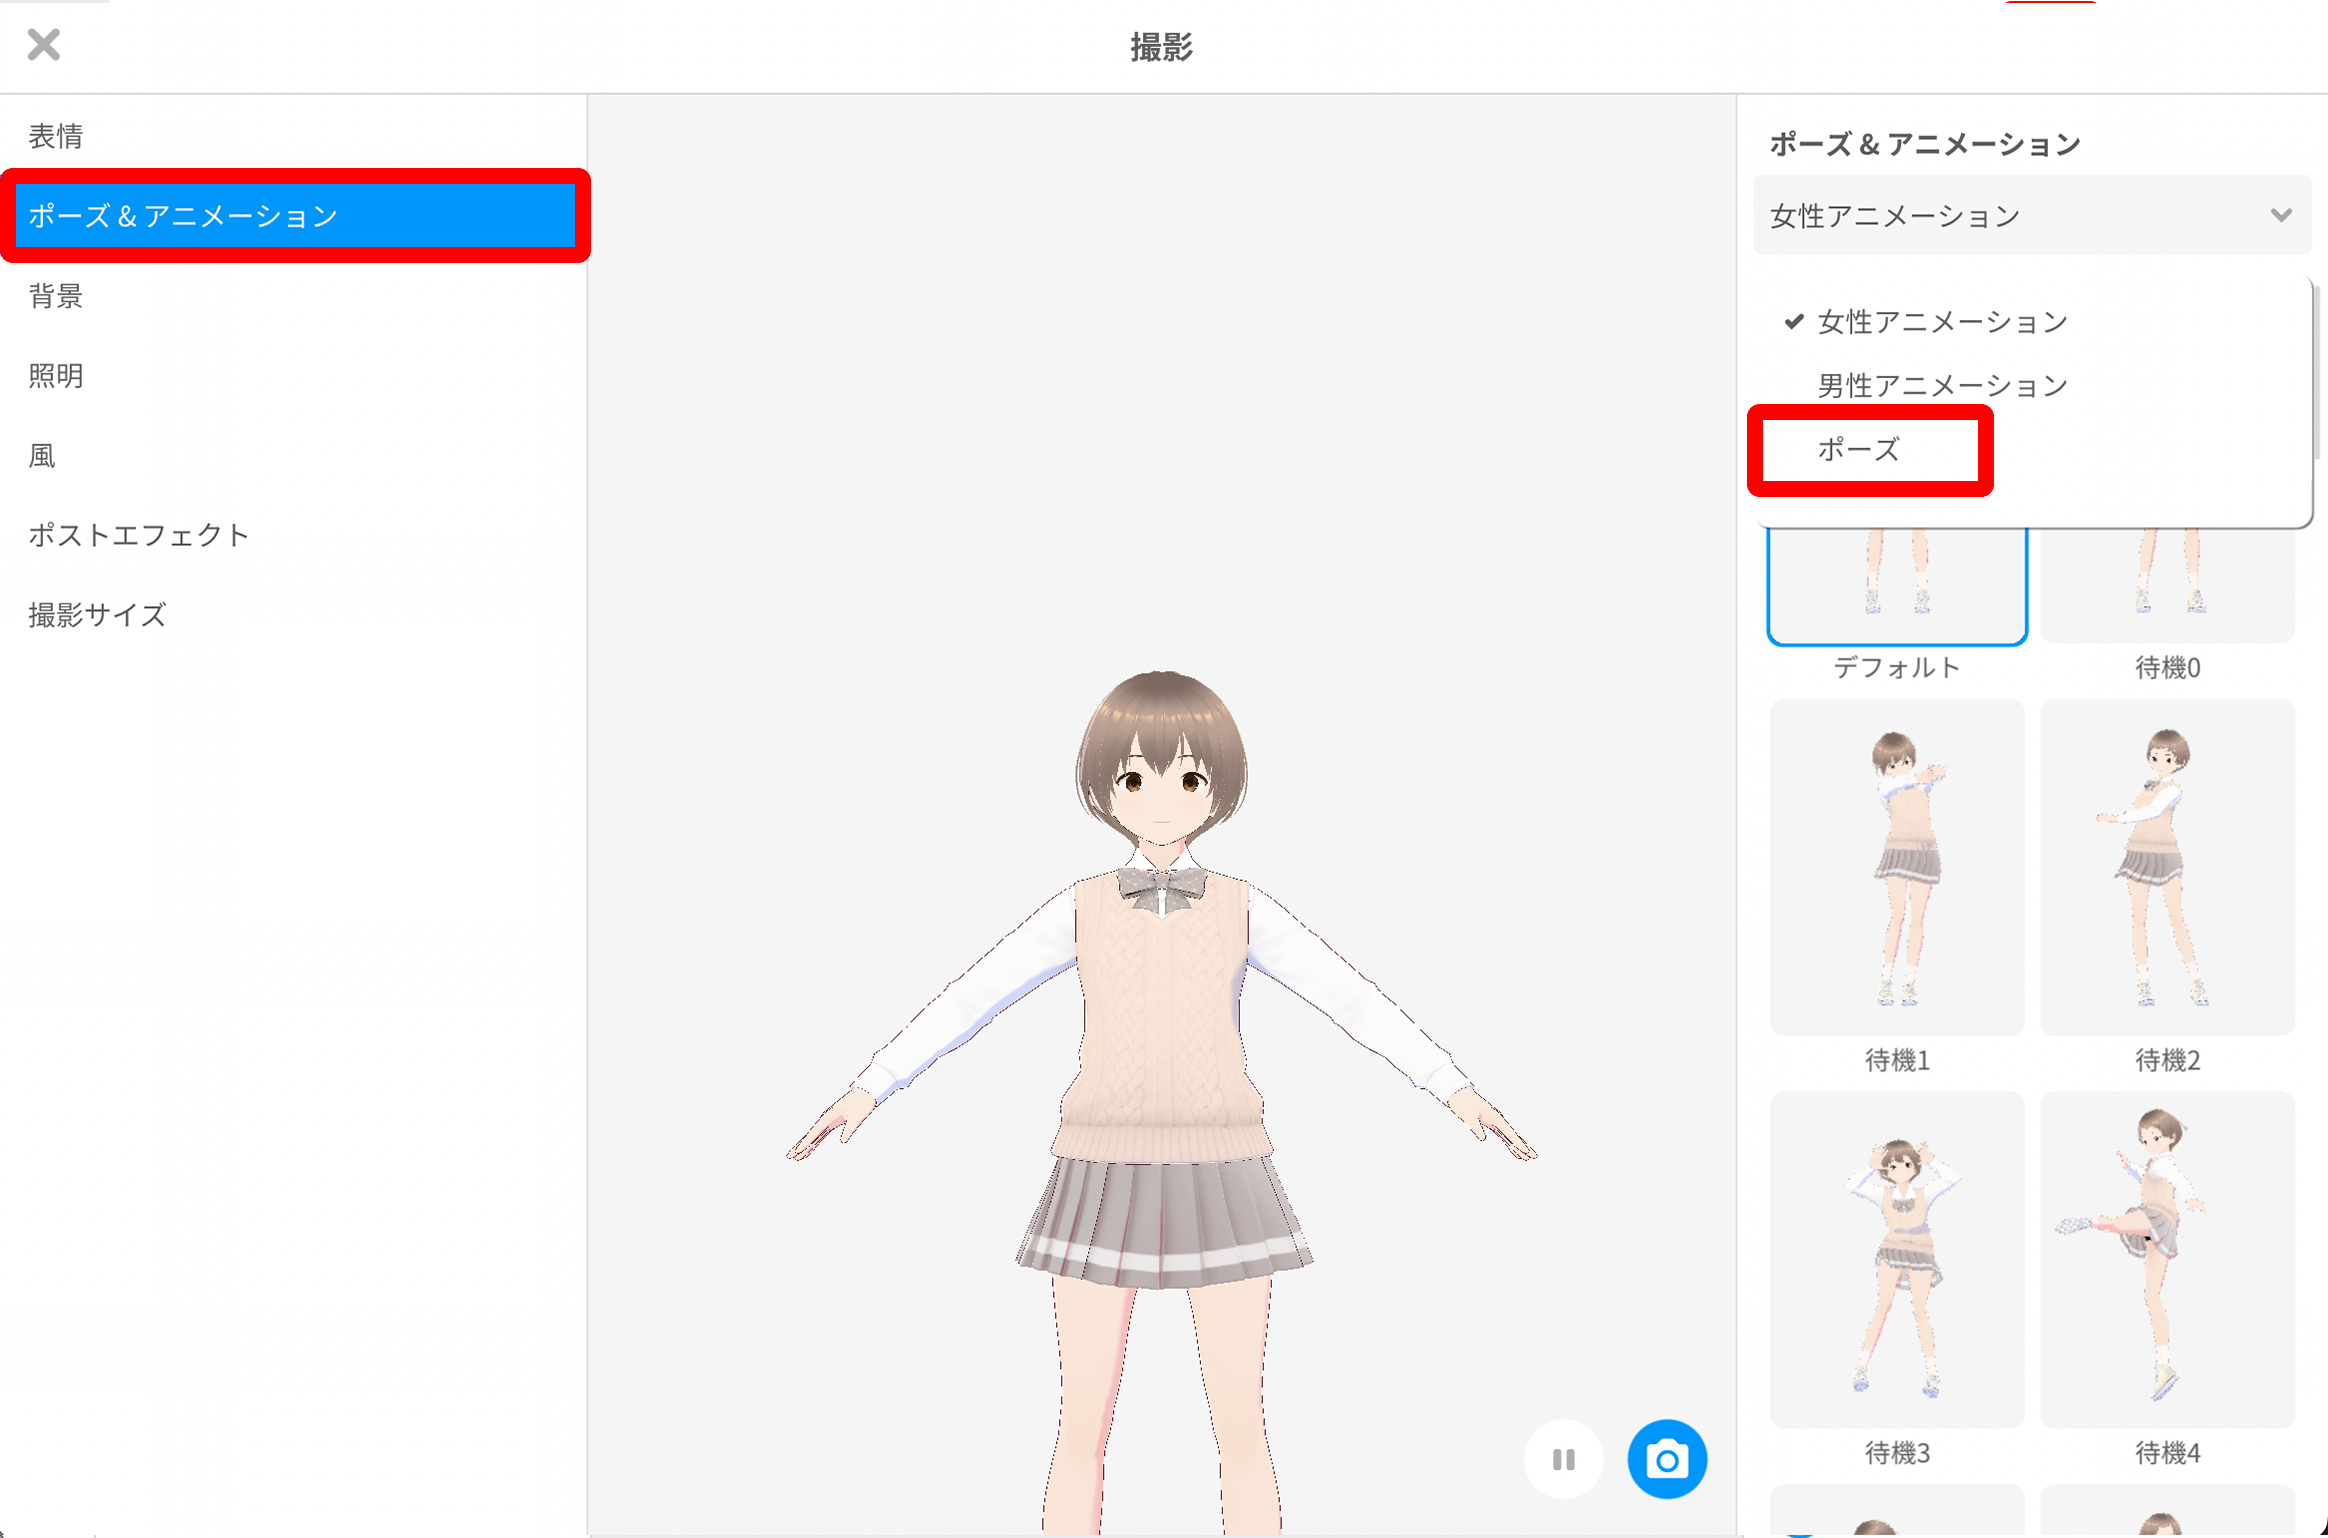Image resolution: width=2328 pixels, height=1538 pixels.
Task: Pause the animation playback
Action: tap(1564, 1459)
